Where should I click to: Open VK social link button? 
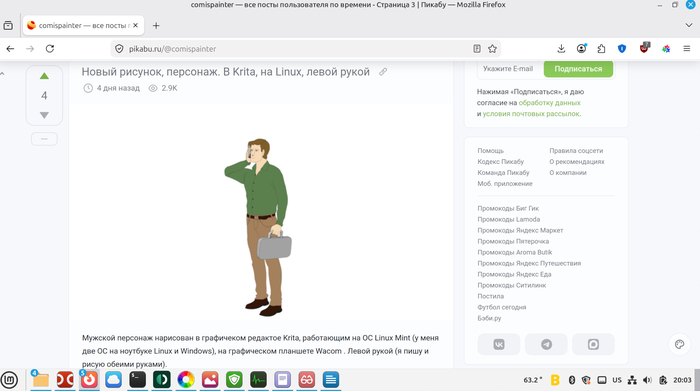pos(499,344)
